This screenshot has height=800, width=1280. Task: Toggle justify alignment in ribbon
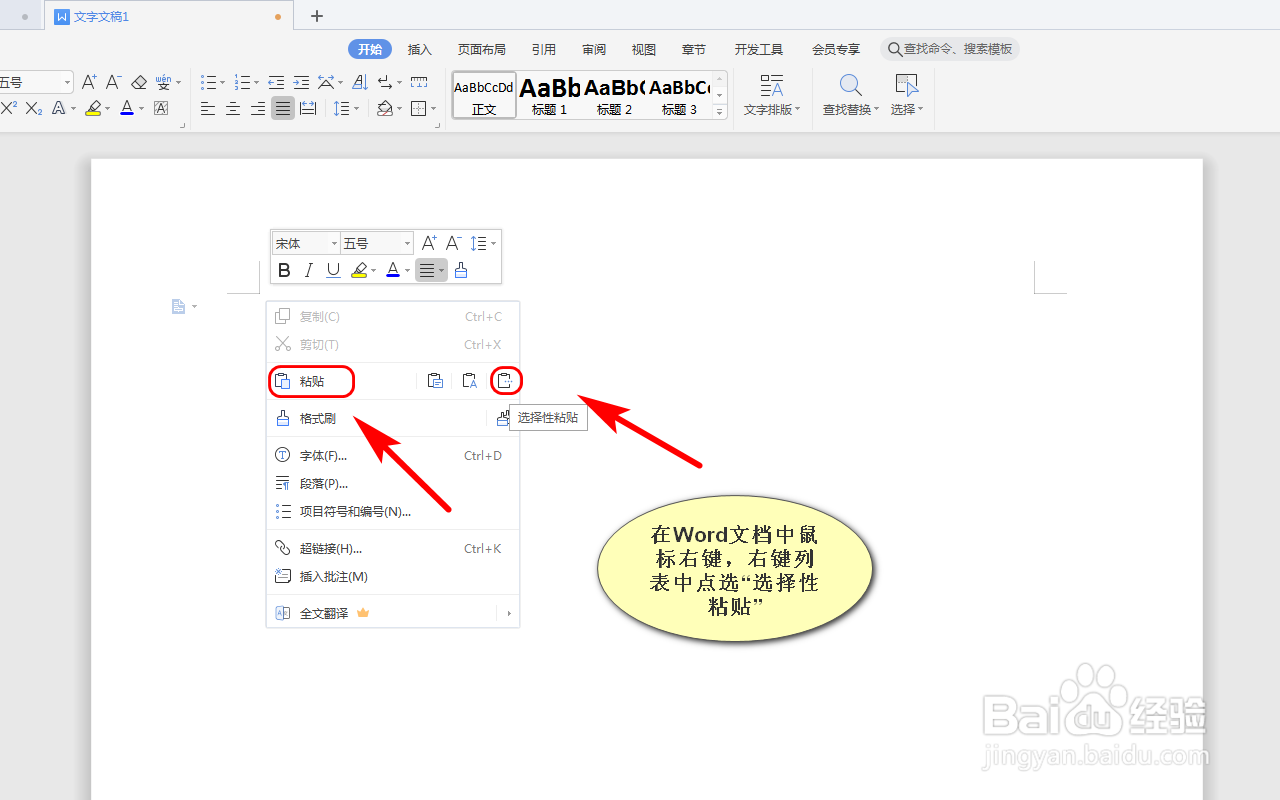[x=283, y=108]
